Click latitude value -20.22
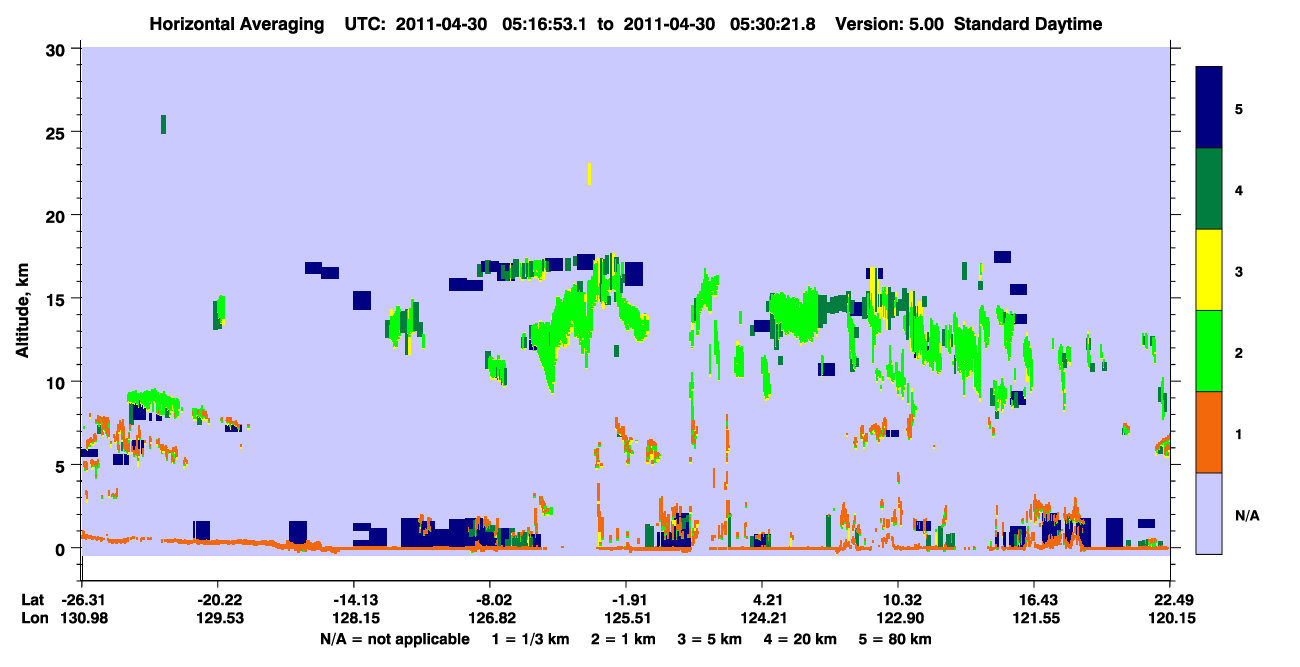This screenshot has height=667, width=1300. click(x=217, y=600)
